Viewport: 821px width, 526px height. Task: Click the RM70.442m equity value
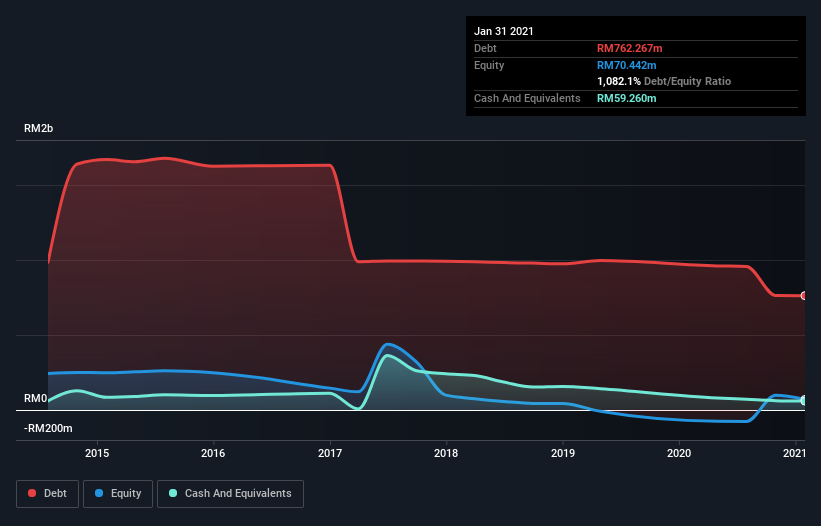tap(626, 65)
